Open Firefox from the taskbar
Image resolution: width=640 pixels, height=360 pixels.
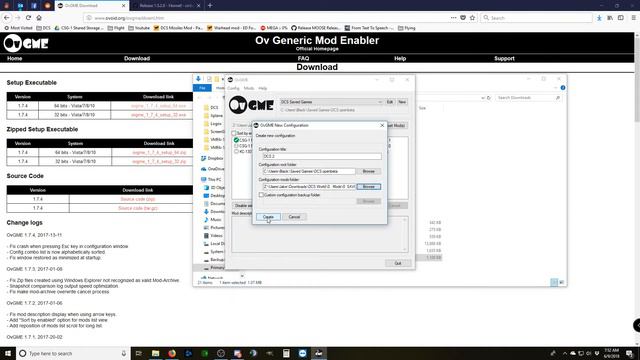tap(172, 353)
